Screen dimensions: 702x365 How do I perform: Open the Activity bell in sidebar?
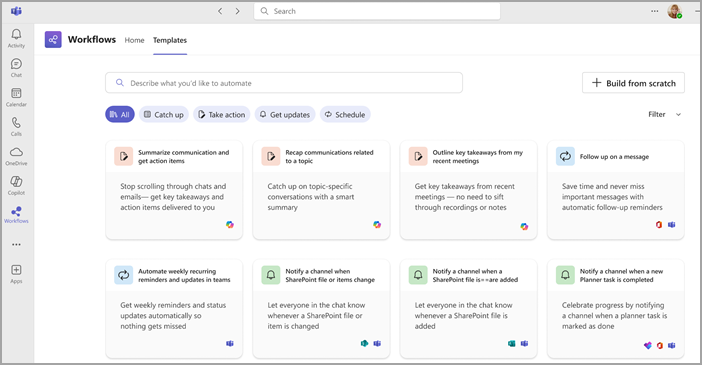(x=16, y=39)
